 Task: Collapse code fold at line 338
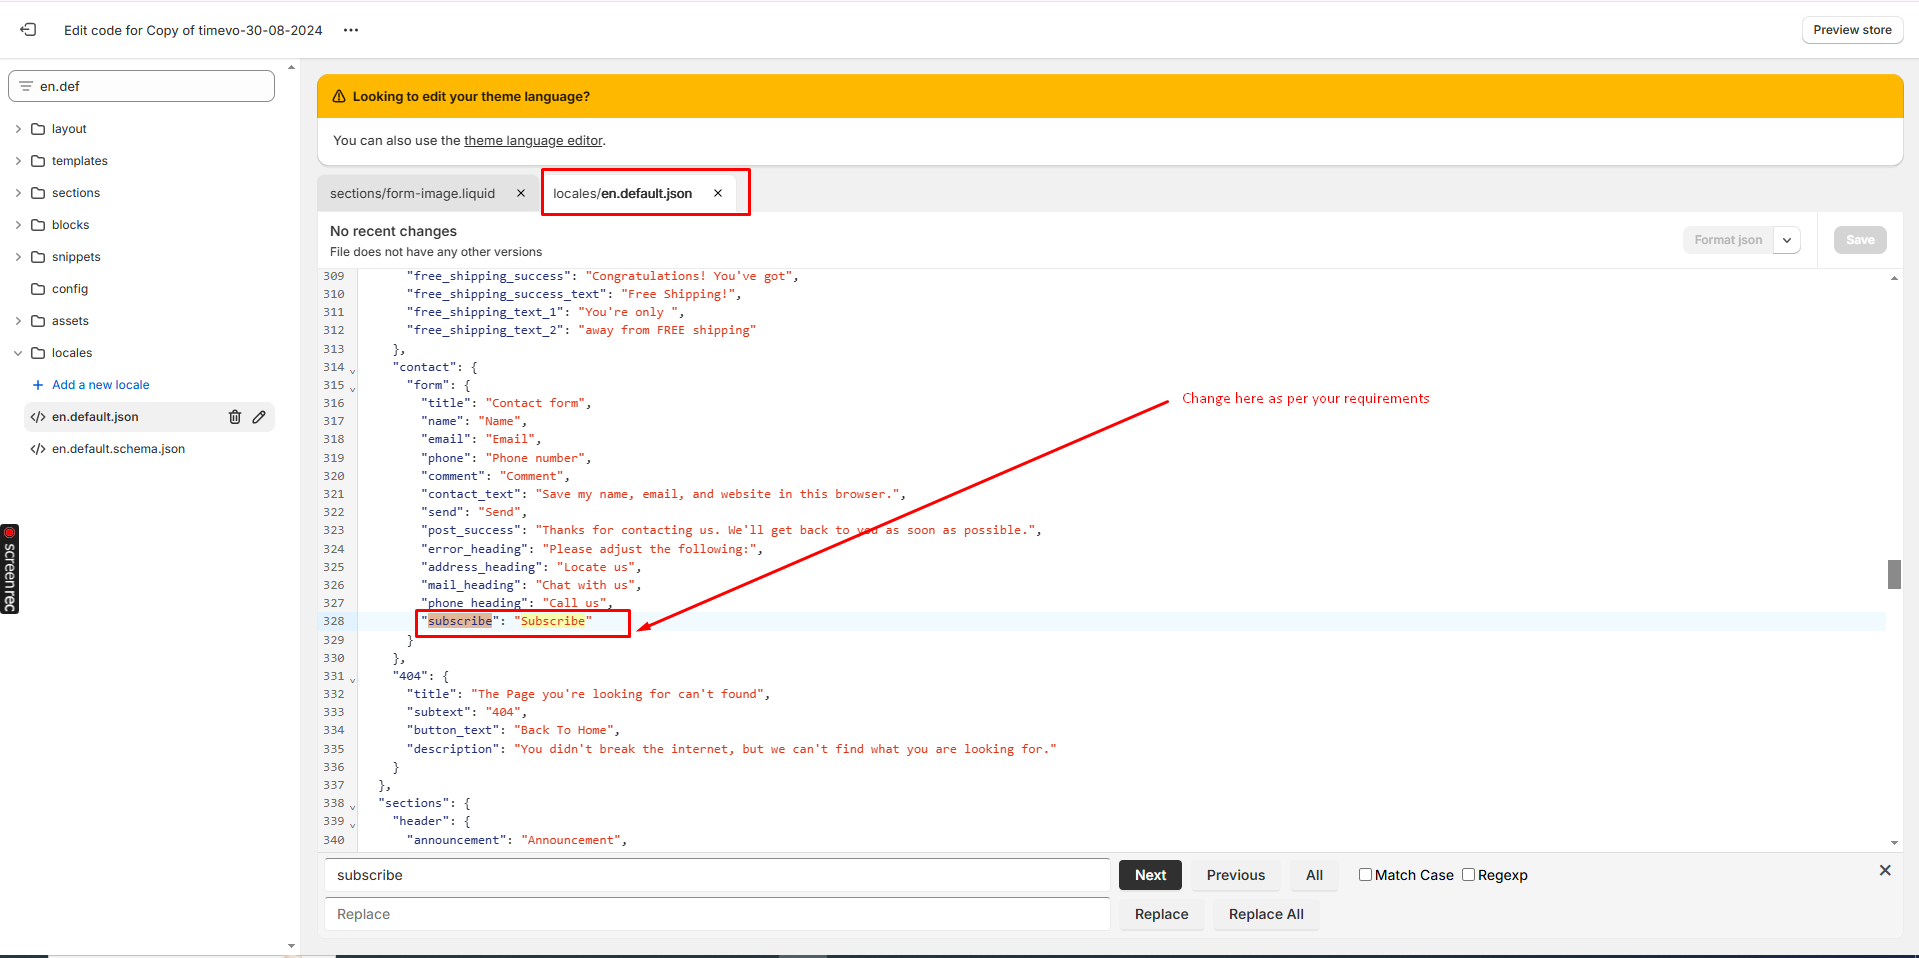(352, 807)
